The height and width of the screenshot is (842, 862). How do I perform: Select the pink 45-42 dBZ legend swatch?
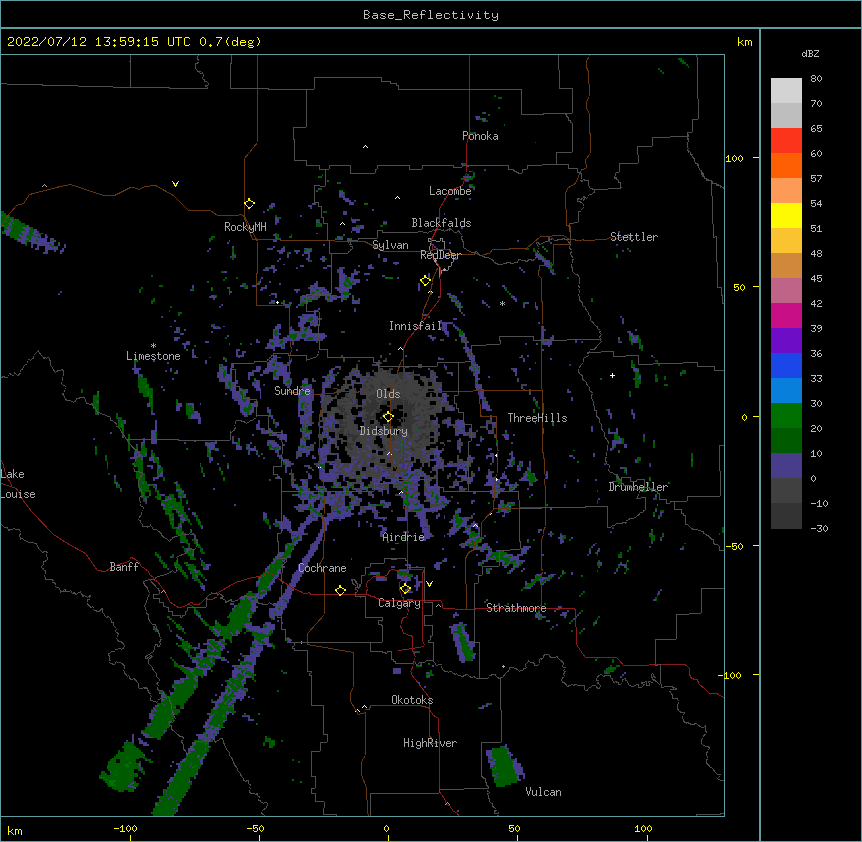click(786, 291)
